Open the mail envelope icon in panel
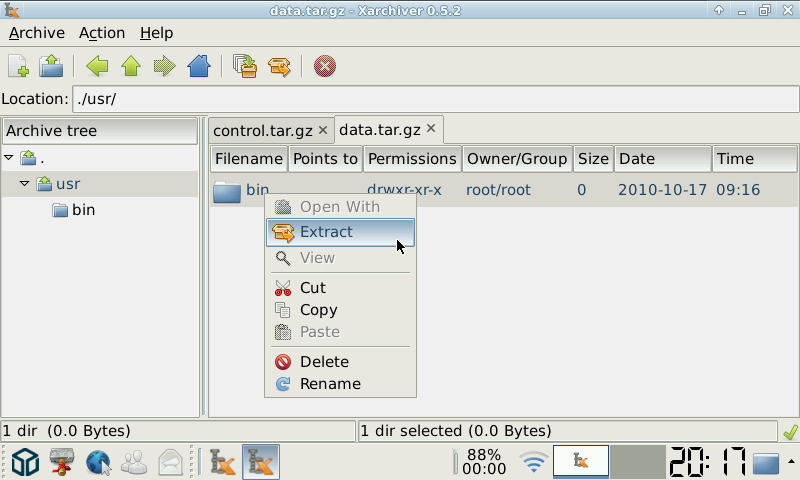The width and height of the screenshot is (800, 480). [x=170, y=462]
